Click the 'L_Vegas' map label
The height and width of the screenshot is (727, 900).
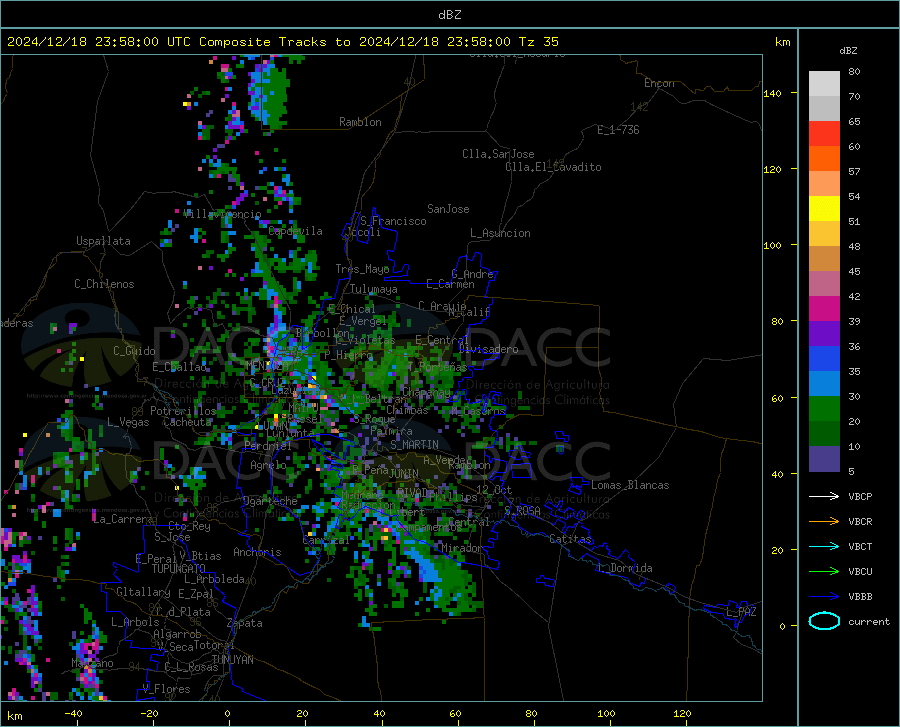(128, 422)
